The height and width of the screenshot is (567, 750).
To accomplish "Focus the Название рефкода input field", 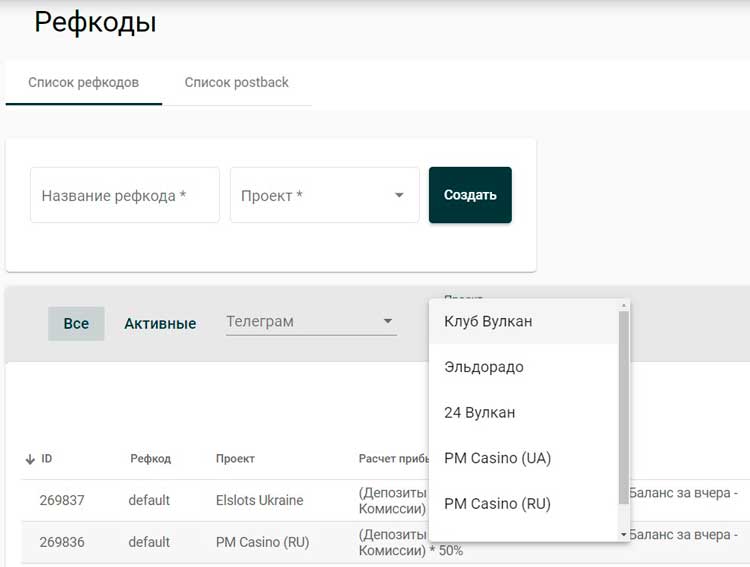I will (125, 195).
